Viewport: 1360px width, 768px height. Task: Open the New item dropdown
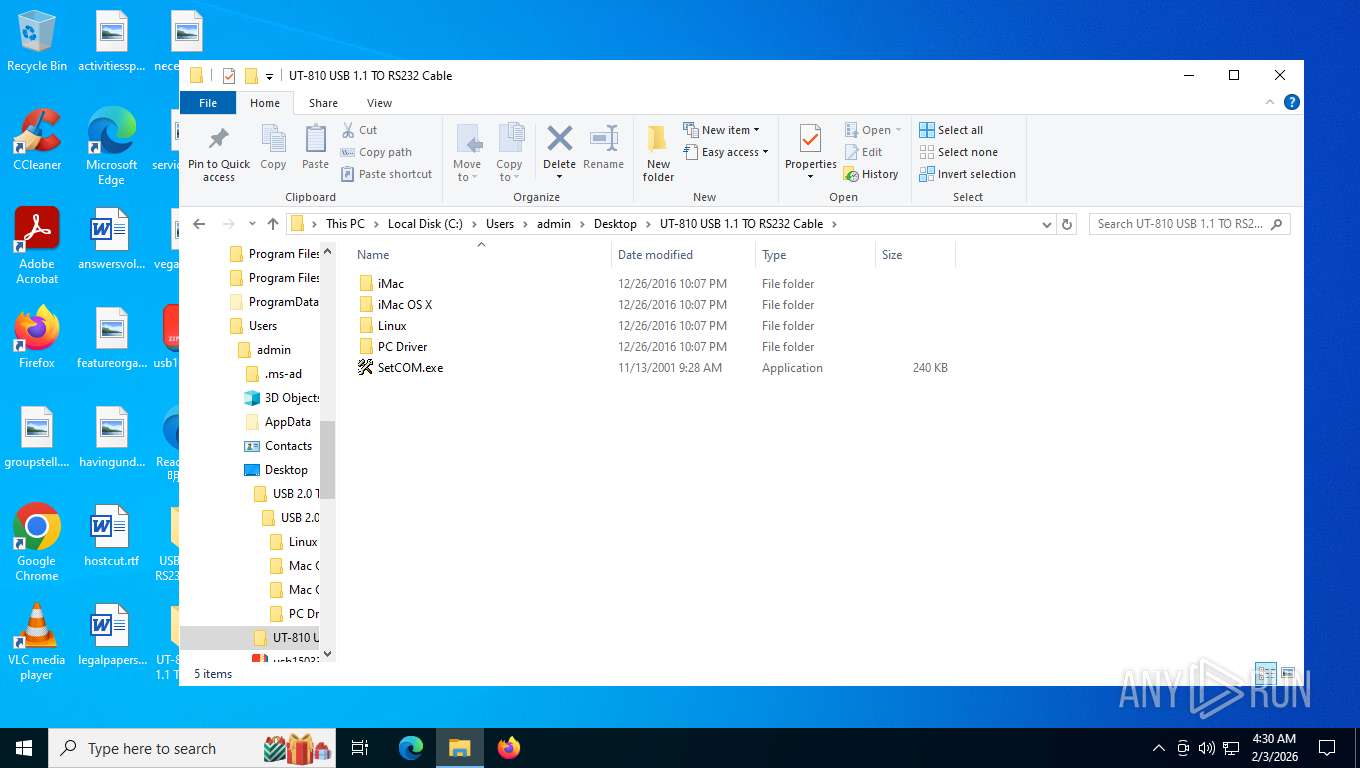click(x=721, y=130)
